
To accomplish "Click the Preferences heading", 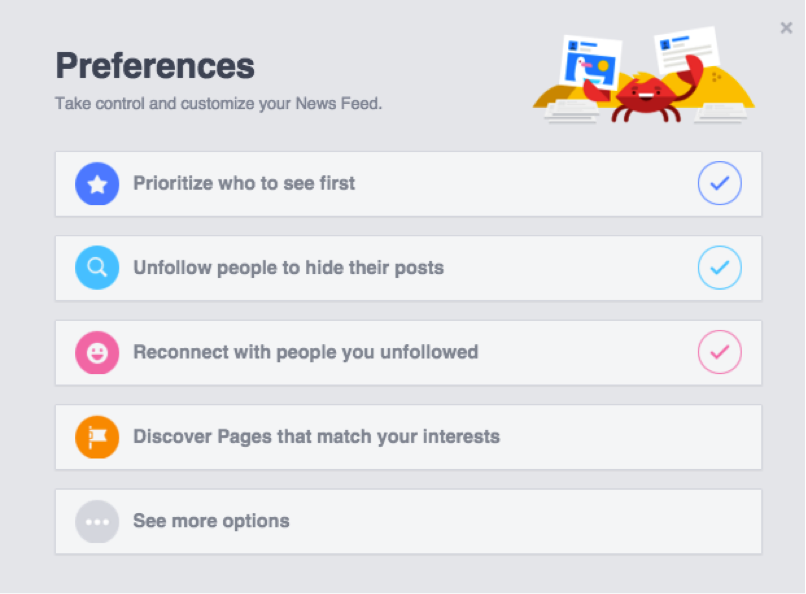I will 155,66.
